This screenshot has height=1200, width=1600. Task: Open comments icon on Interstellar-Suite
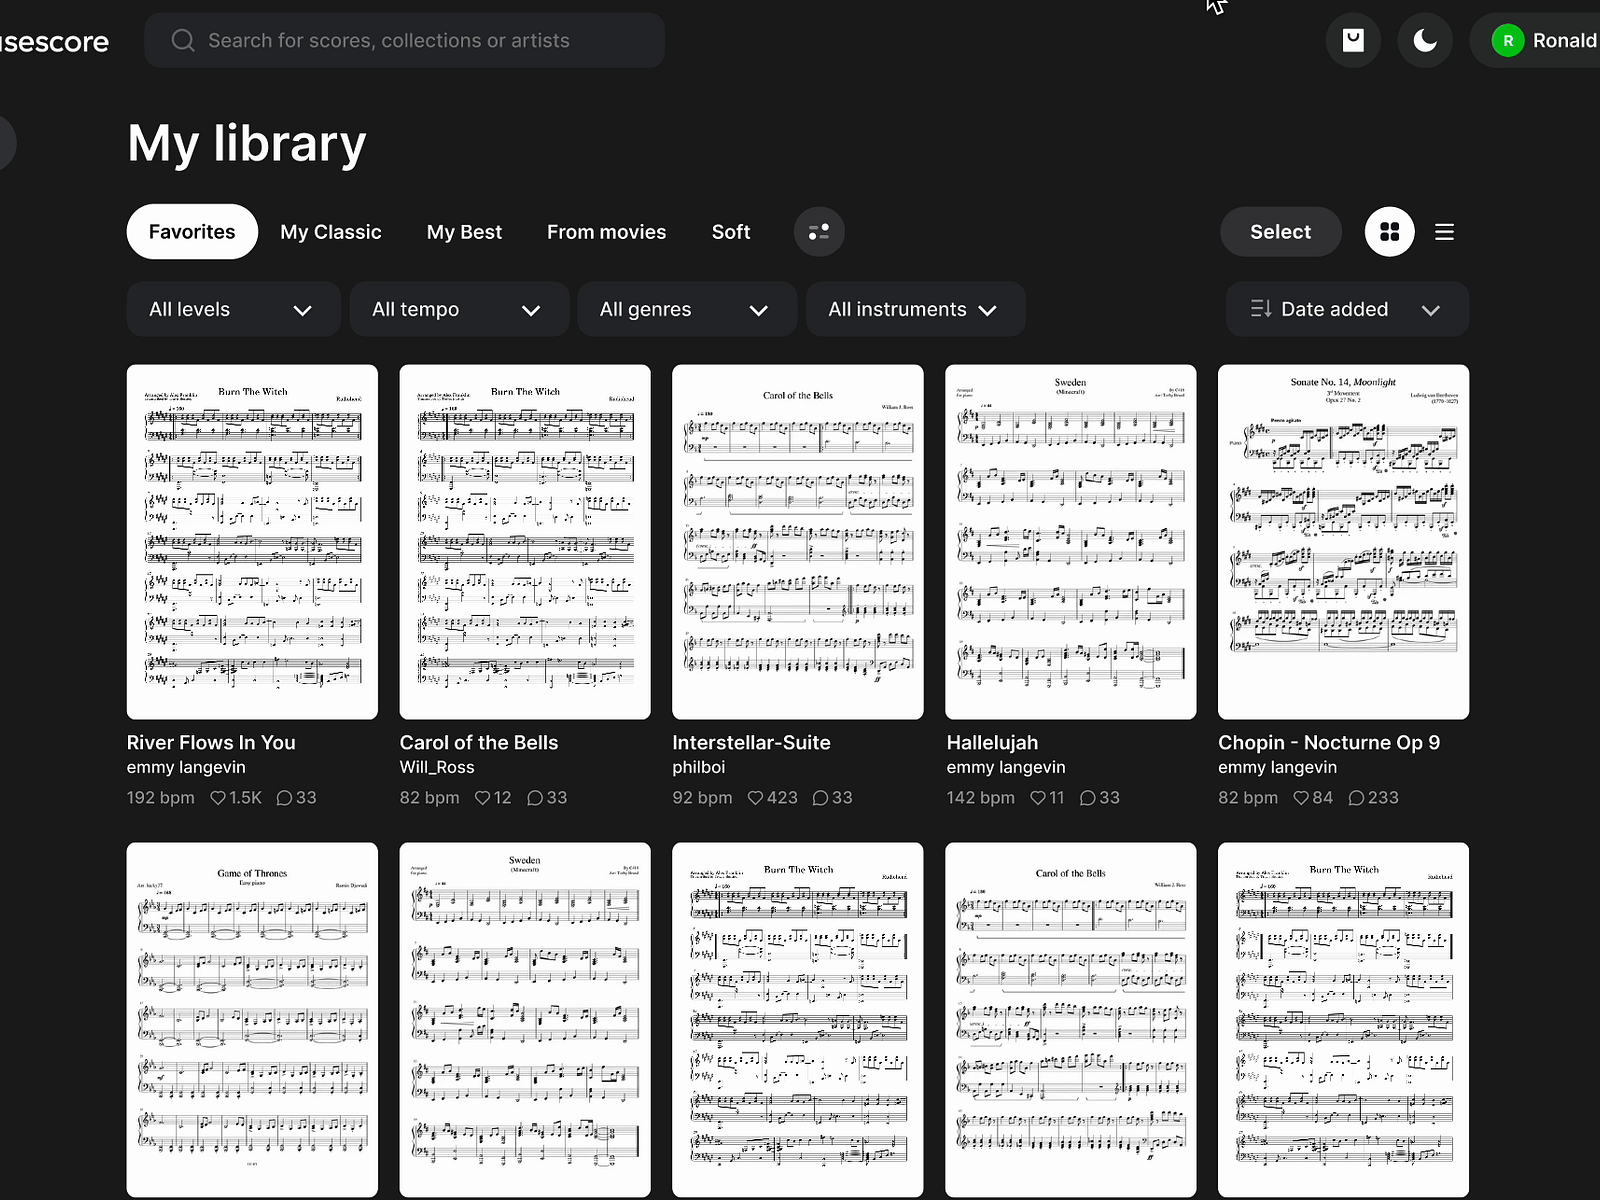pyautogui.click(x=821, y=798)
